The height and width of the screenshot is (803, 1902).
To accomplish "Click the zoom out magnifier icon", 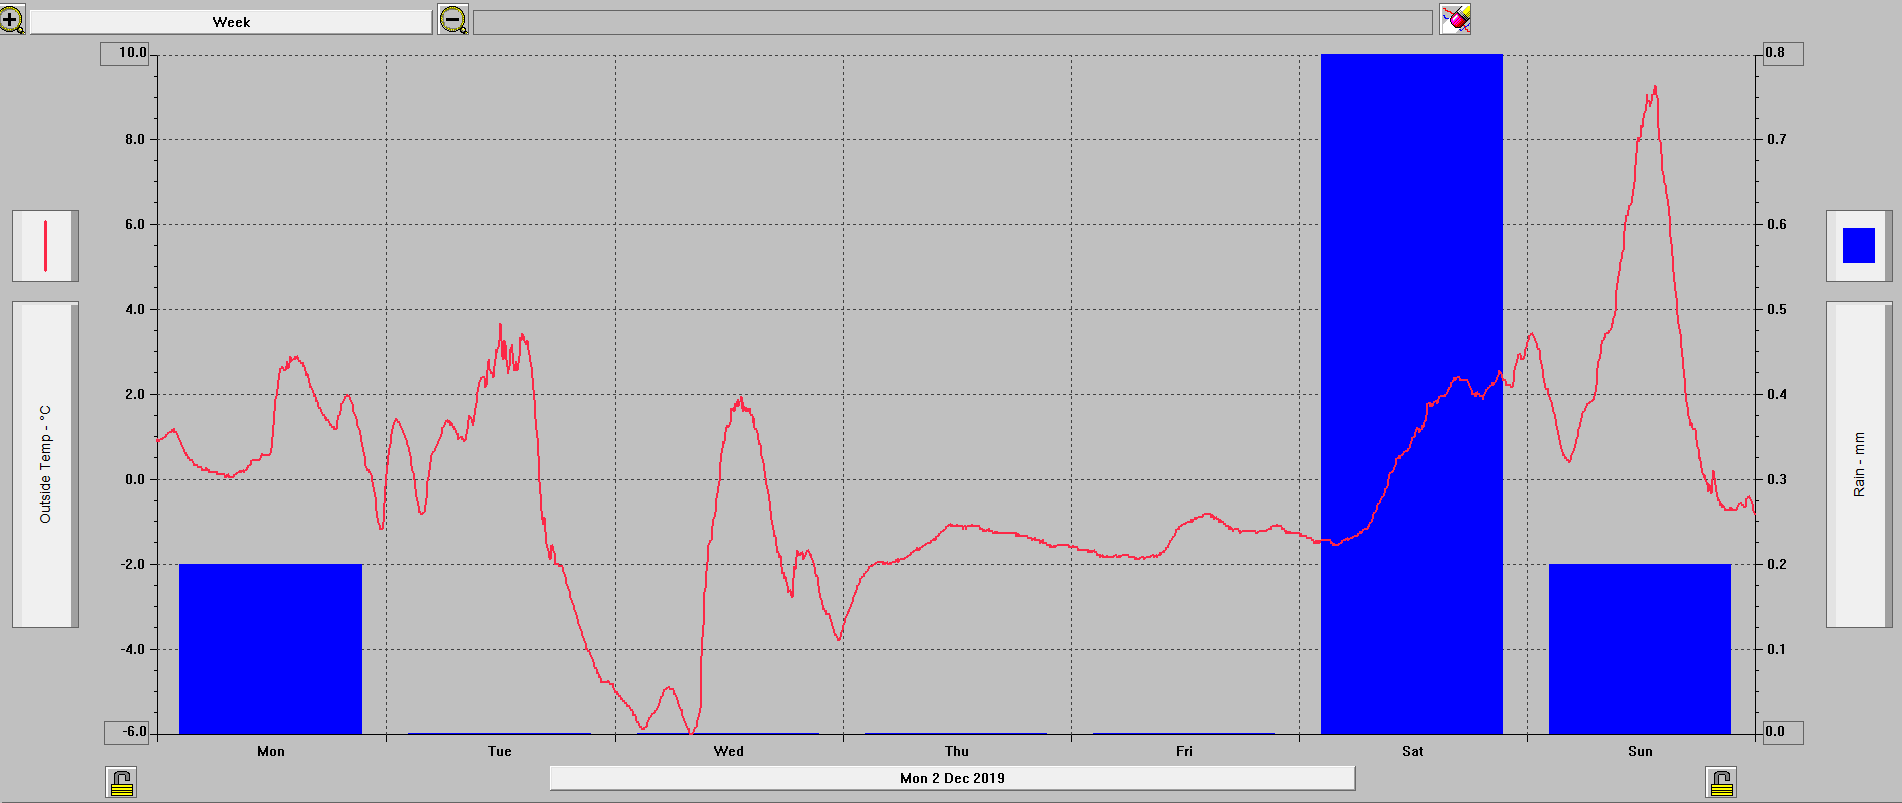I will pos(453,20).
